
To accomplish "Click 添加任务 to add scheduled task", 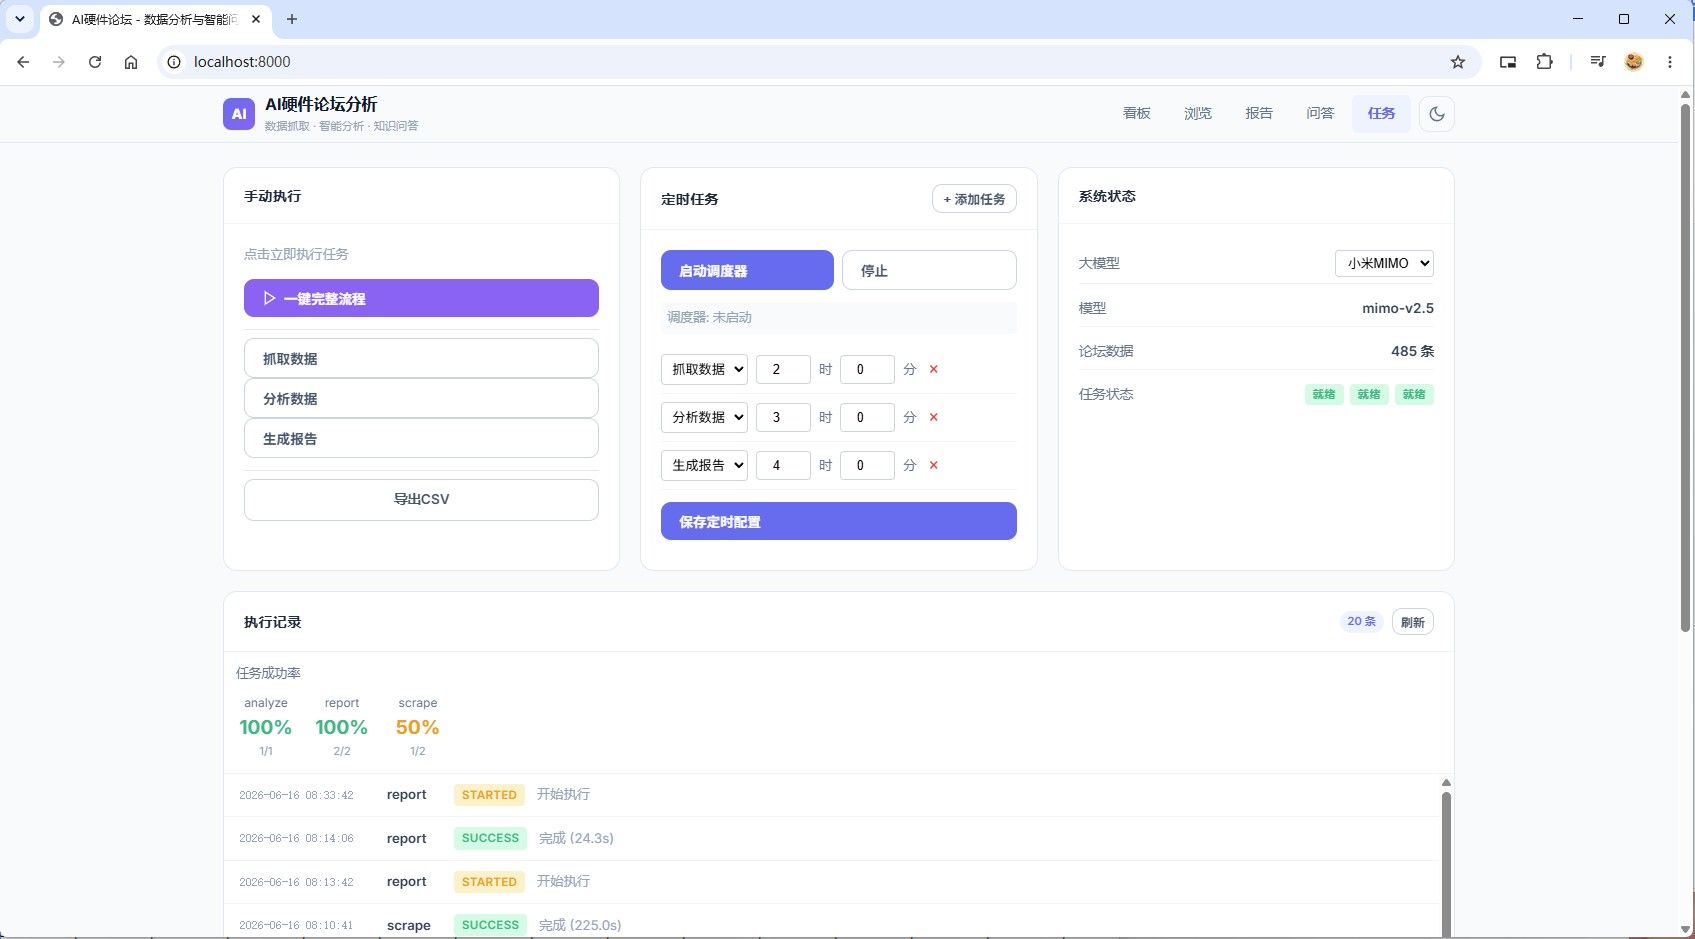I will point(974,199).
